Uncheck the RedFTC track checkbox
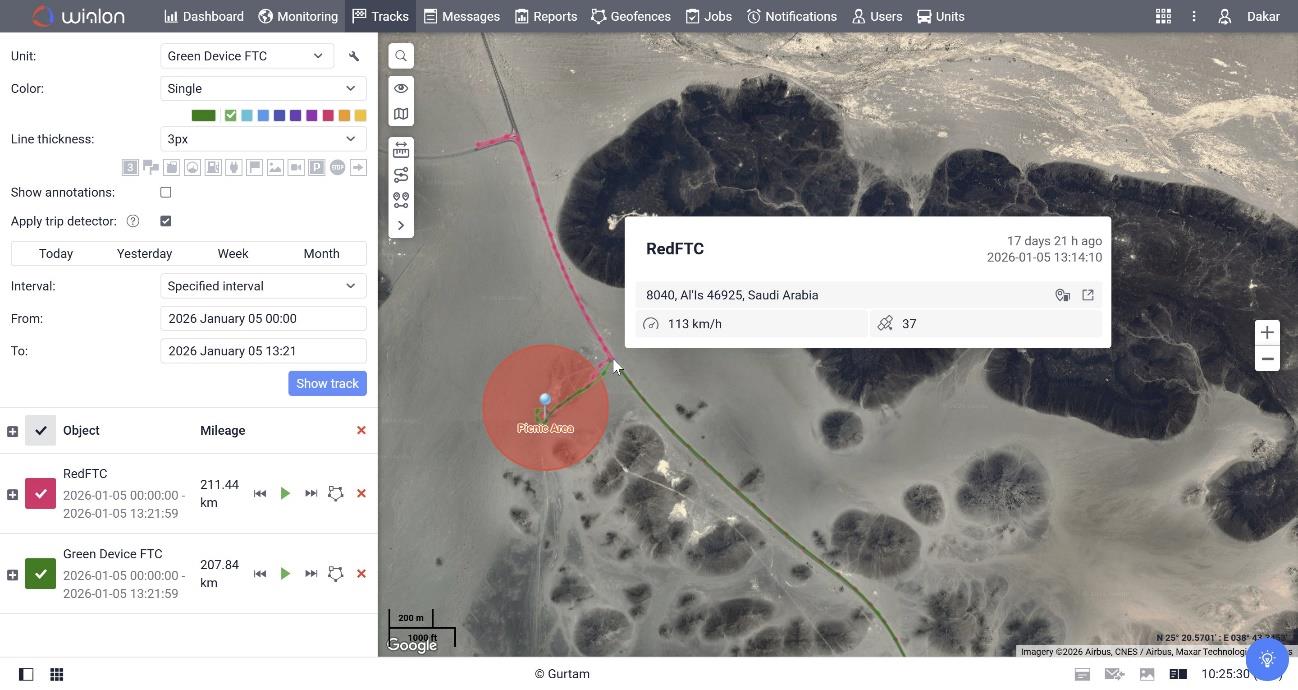1298x690 pixels. pyautogui.click(x=40, y=494)
